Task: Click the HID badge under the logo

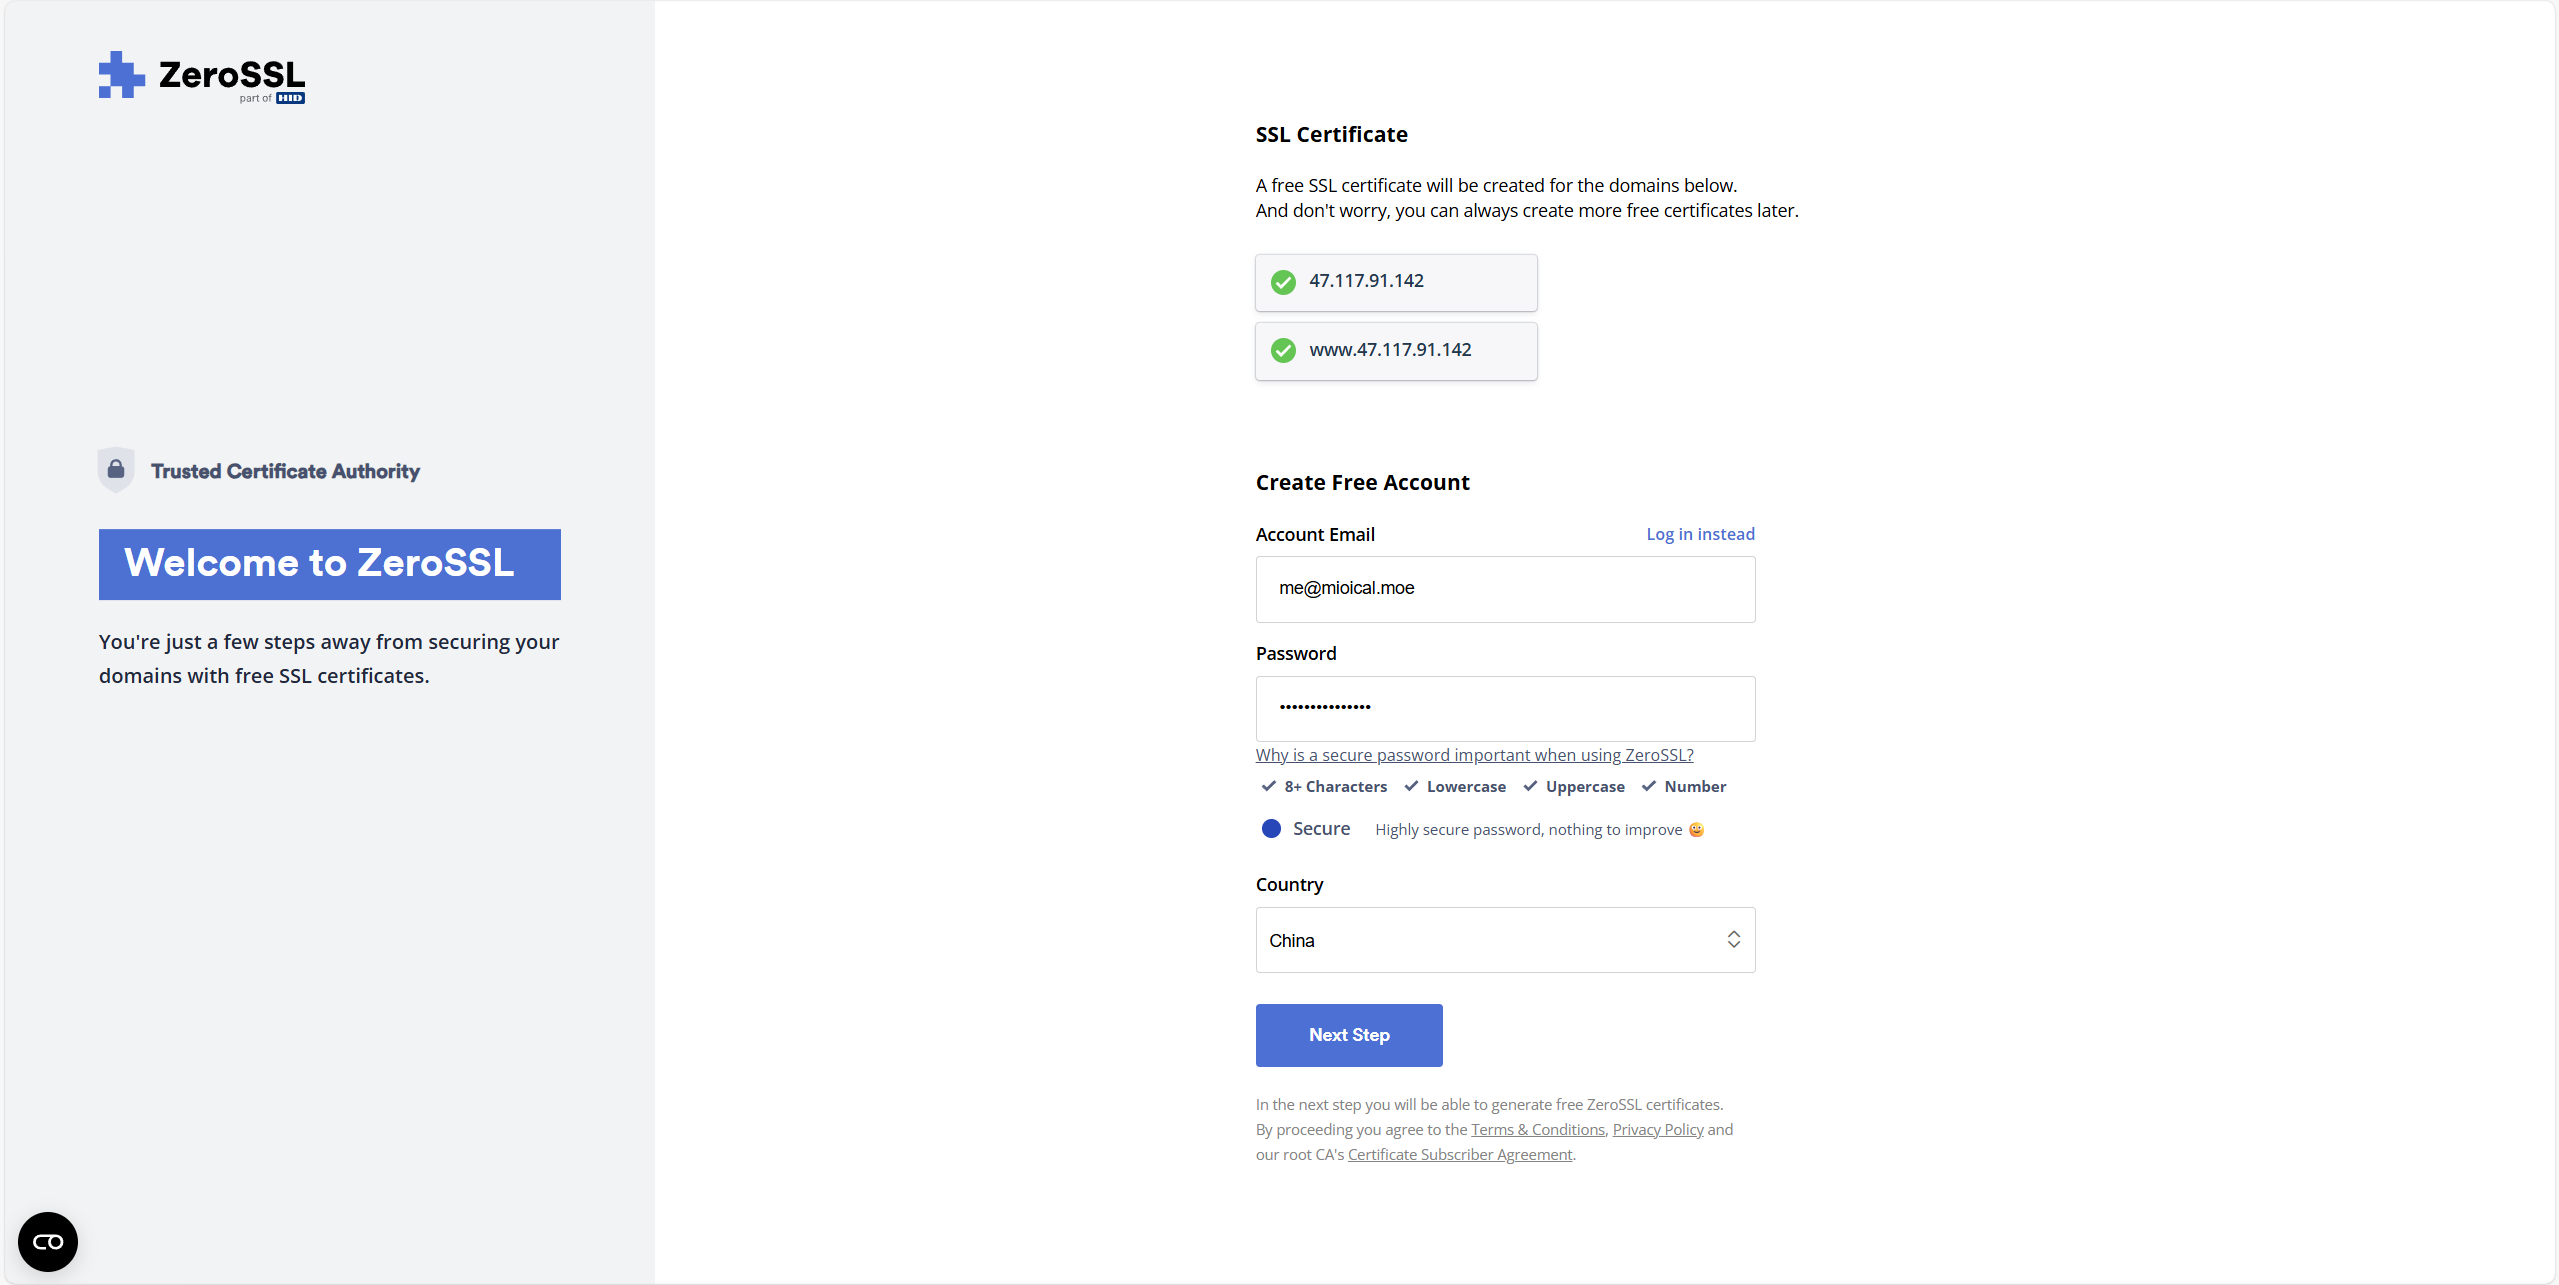Action: 290,98
